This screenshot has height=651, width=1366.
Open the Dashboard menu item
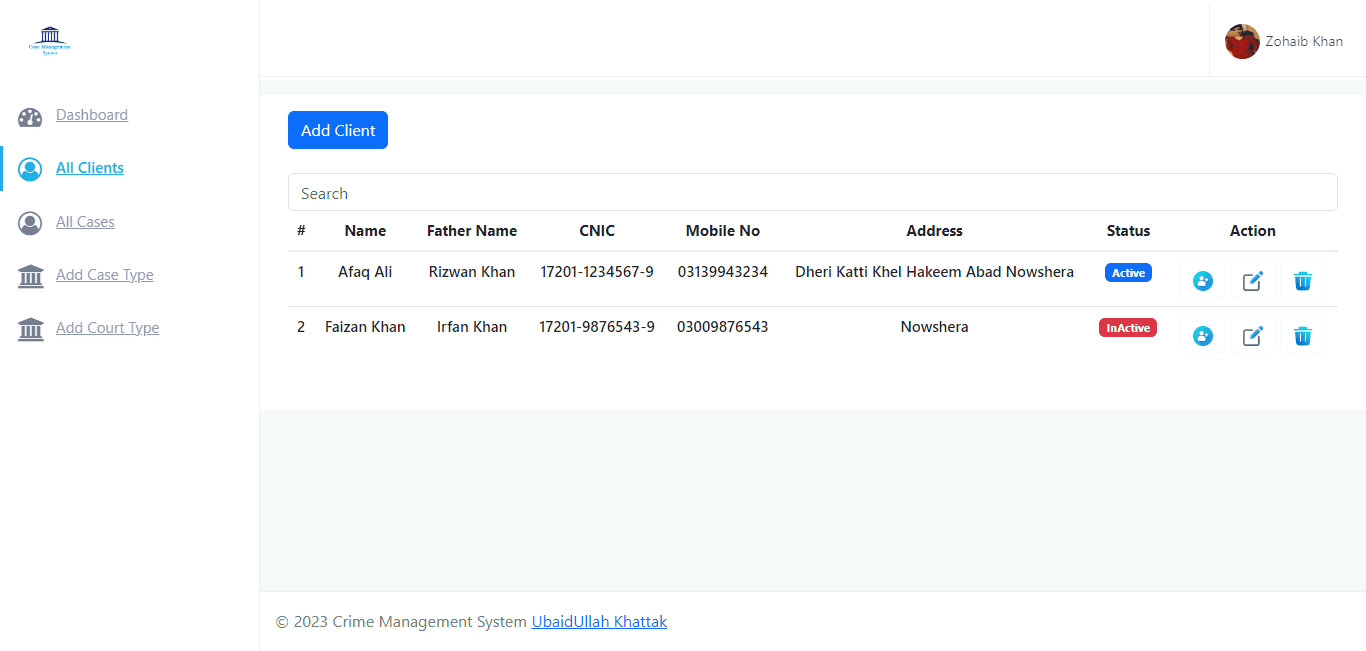click(92, 115)
